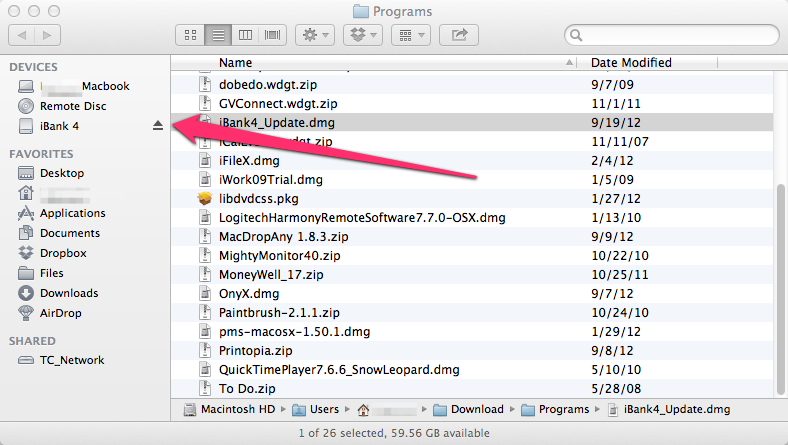Click the Finder search field
788x445 pixels.
(x=672, y=35)
